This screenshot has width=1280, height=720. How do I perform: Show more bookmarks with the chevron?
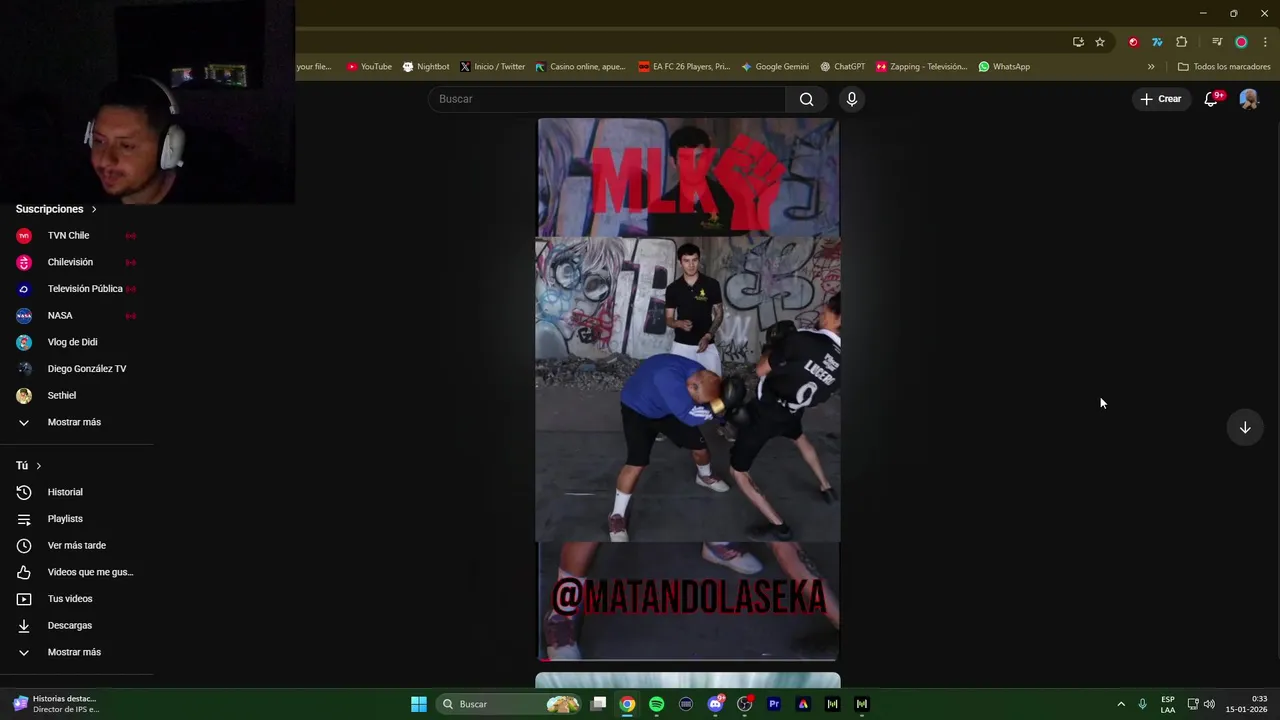coord(1151,67)
